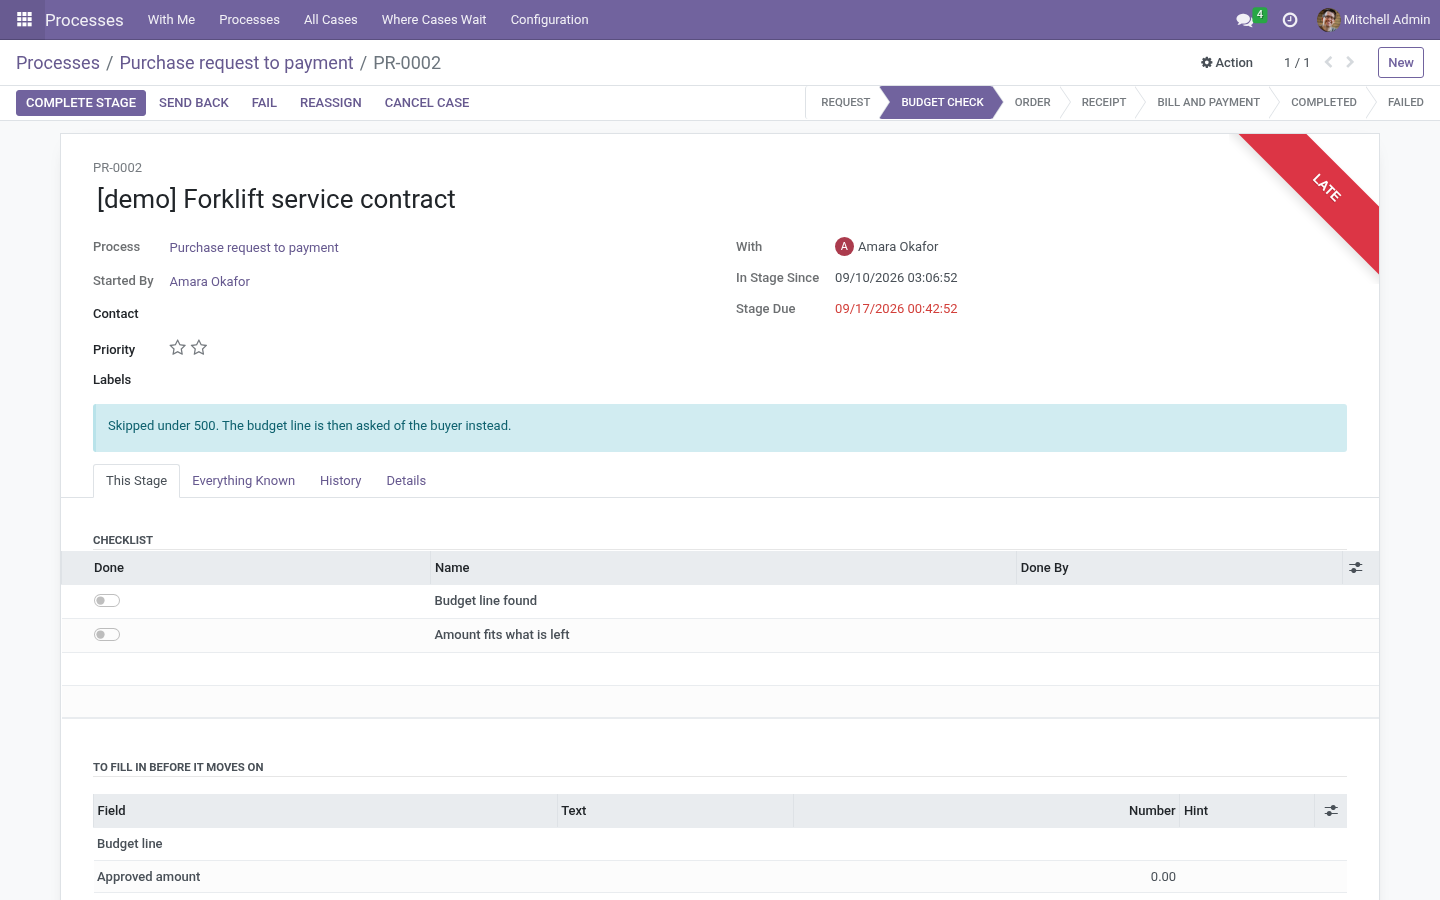This screenshot has height=900, width=1440.
Task: Set priority to the second star
Action: (x=199, y=348)
